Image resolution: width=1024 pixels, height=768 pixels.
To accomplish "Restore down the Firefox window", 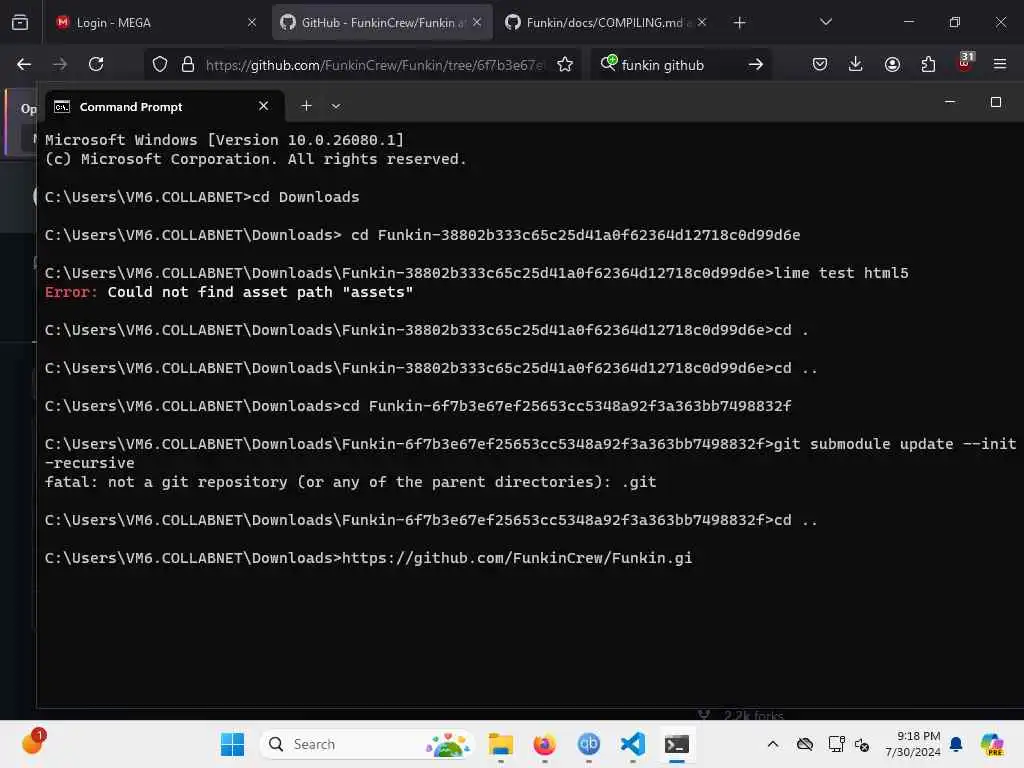I will tap(955, 23).
